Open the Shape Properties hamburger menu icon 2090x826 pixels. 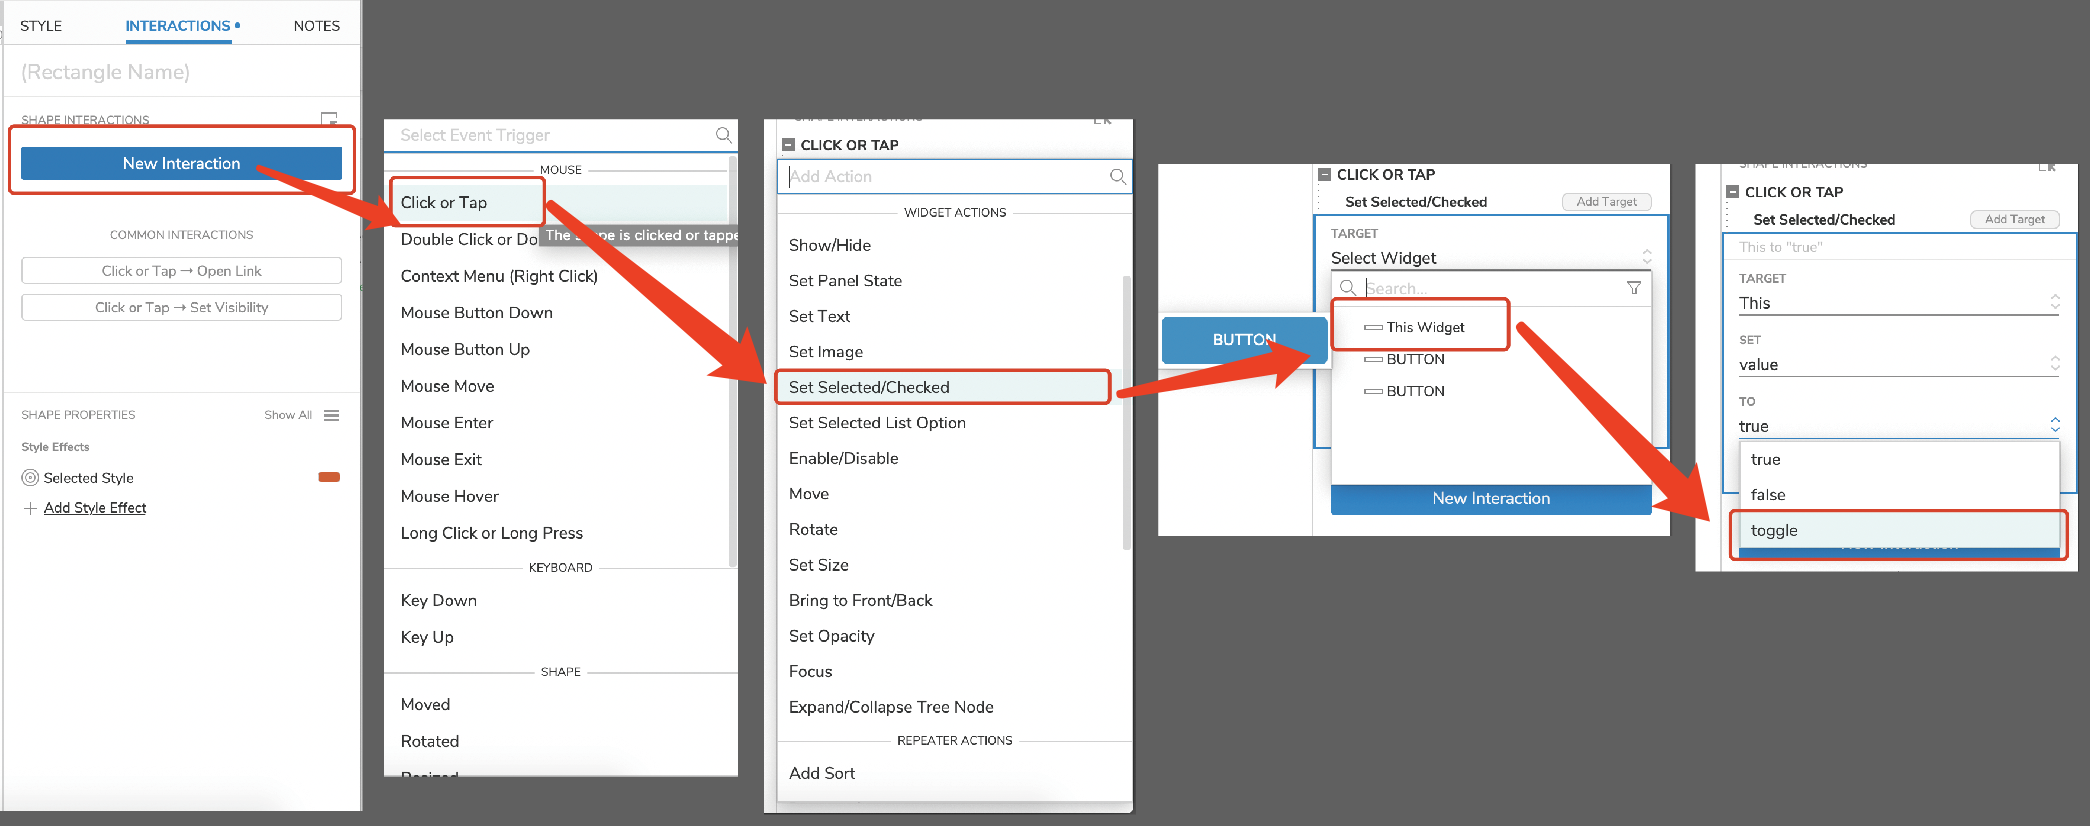(332, 415)
